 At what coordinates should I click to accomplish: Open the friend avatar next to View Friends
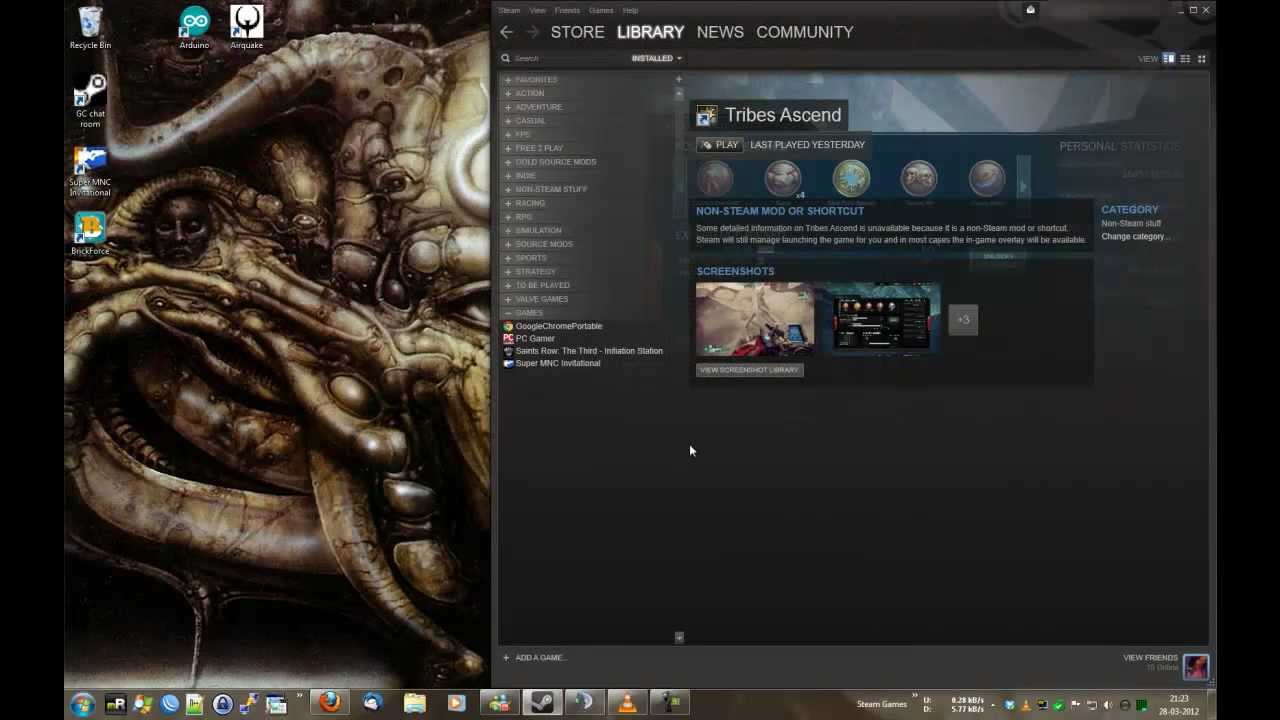(1196, 665)
